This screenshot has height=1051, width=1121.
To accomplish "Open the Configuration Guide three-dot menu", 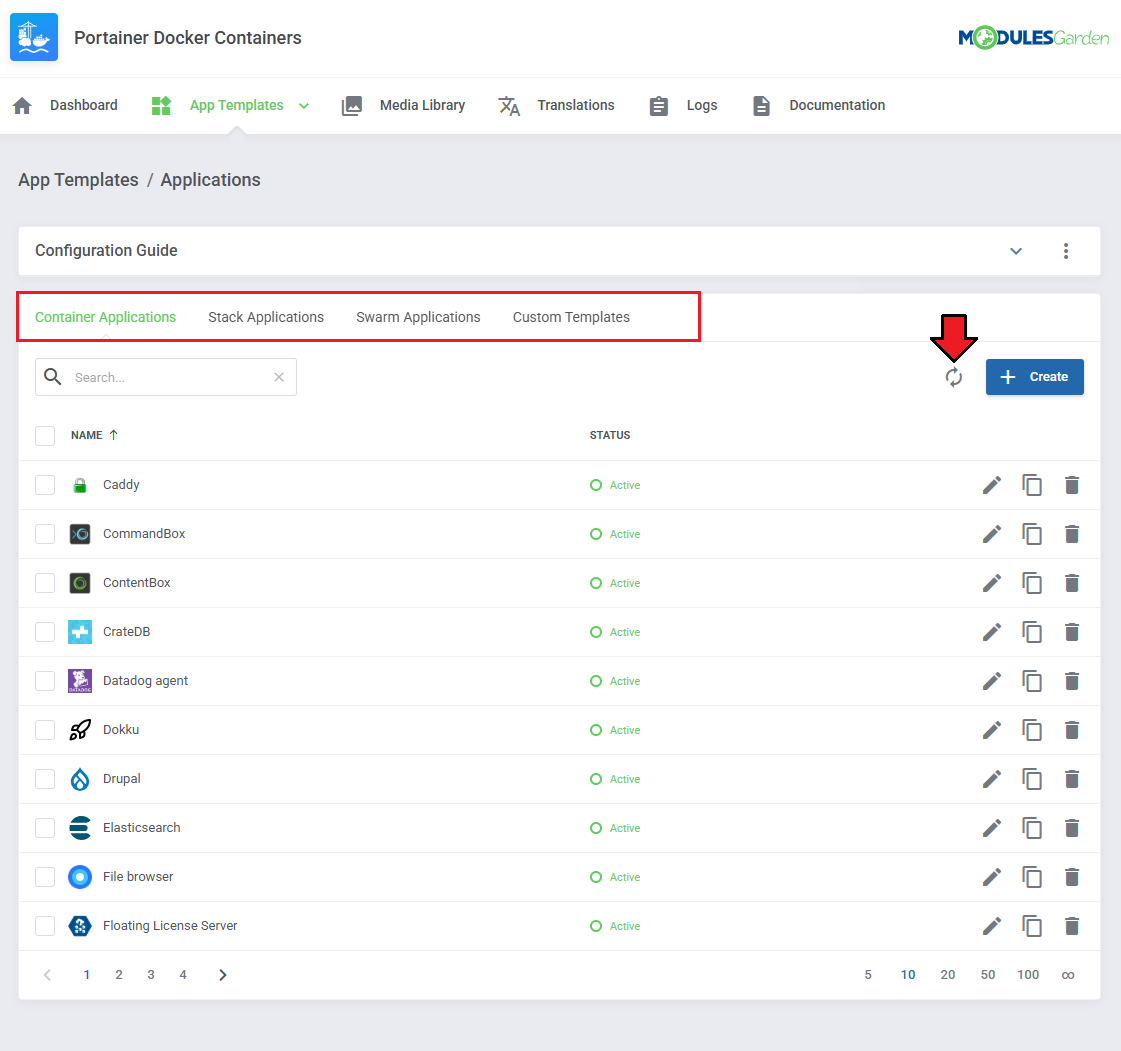I will (1065, 251).
